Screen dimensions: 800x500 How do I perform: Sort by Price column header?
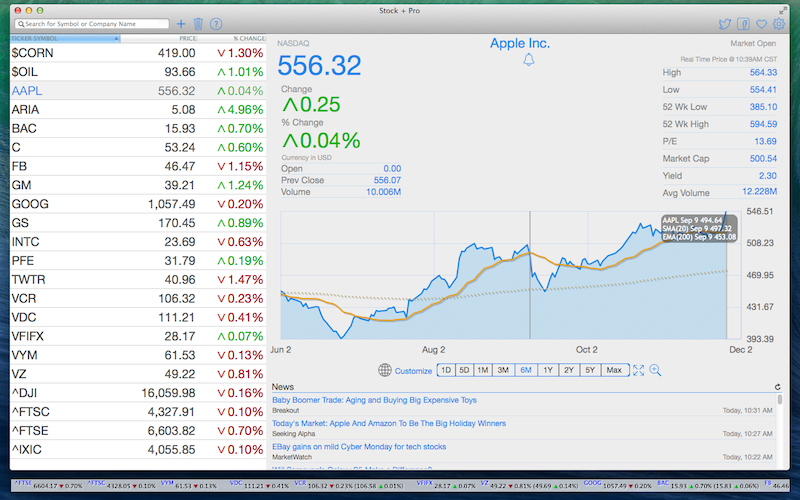[x=159, y=38]
